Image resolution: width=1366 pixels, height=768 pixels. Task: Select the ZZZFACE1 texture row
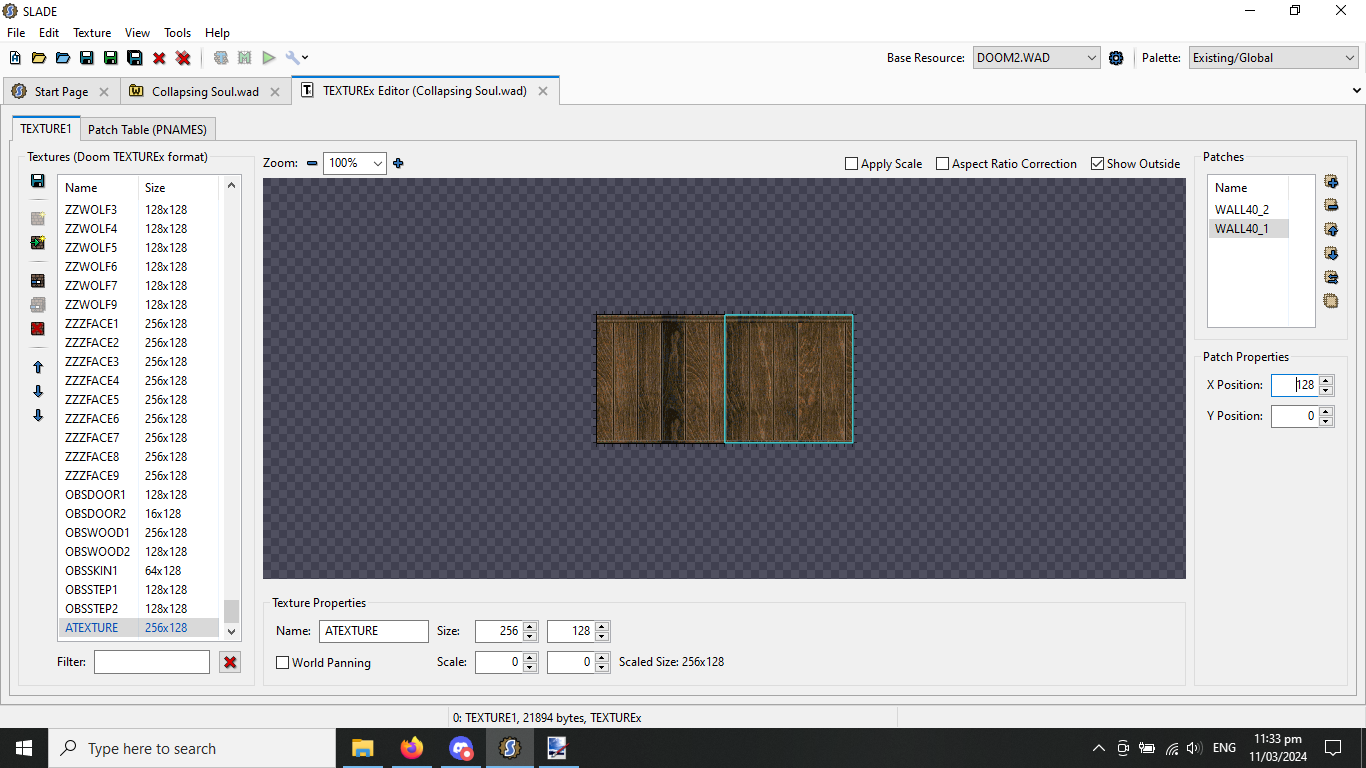(x=138, y=323)
